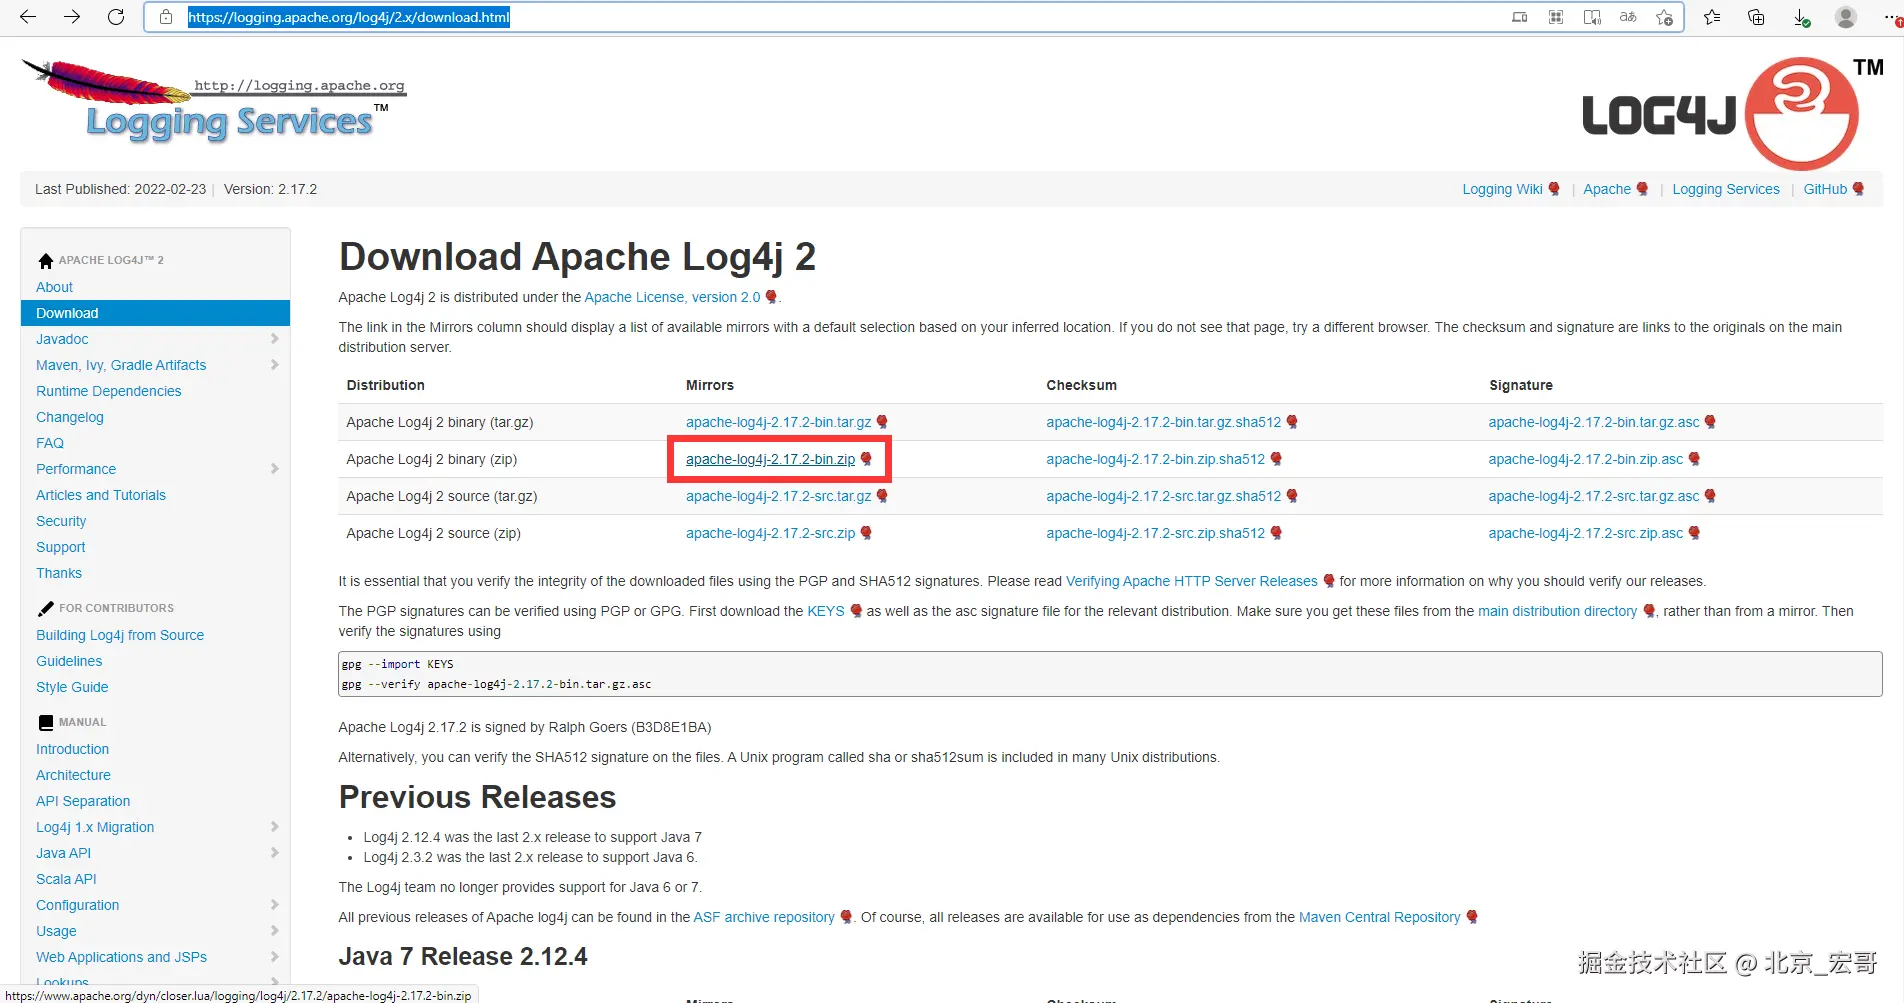Go forward in browser history

(72, 17)
